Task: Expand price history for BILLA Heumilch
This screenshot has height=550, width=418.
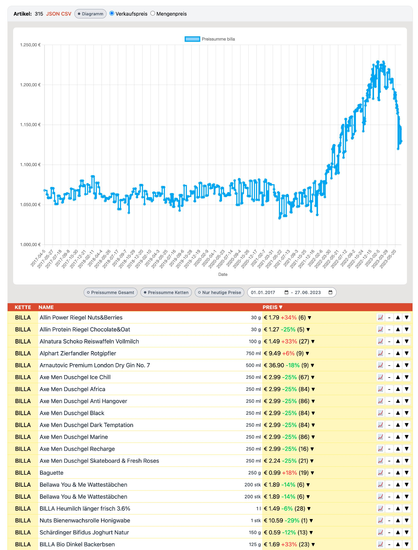Action: pos(309,509)
